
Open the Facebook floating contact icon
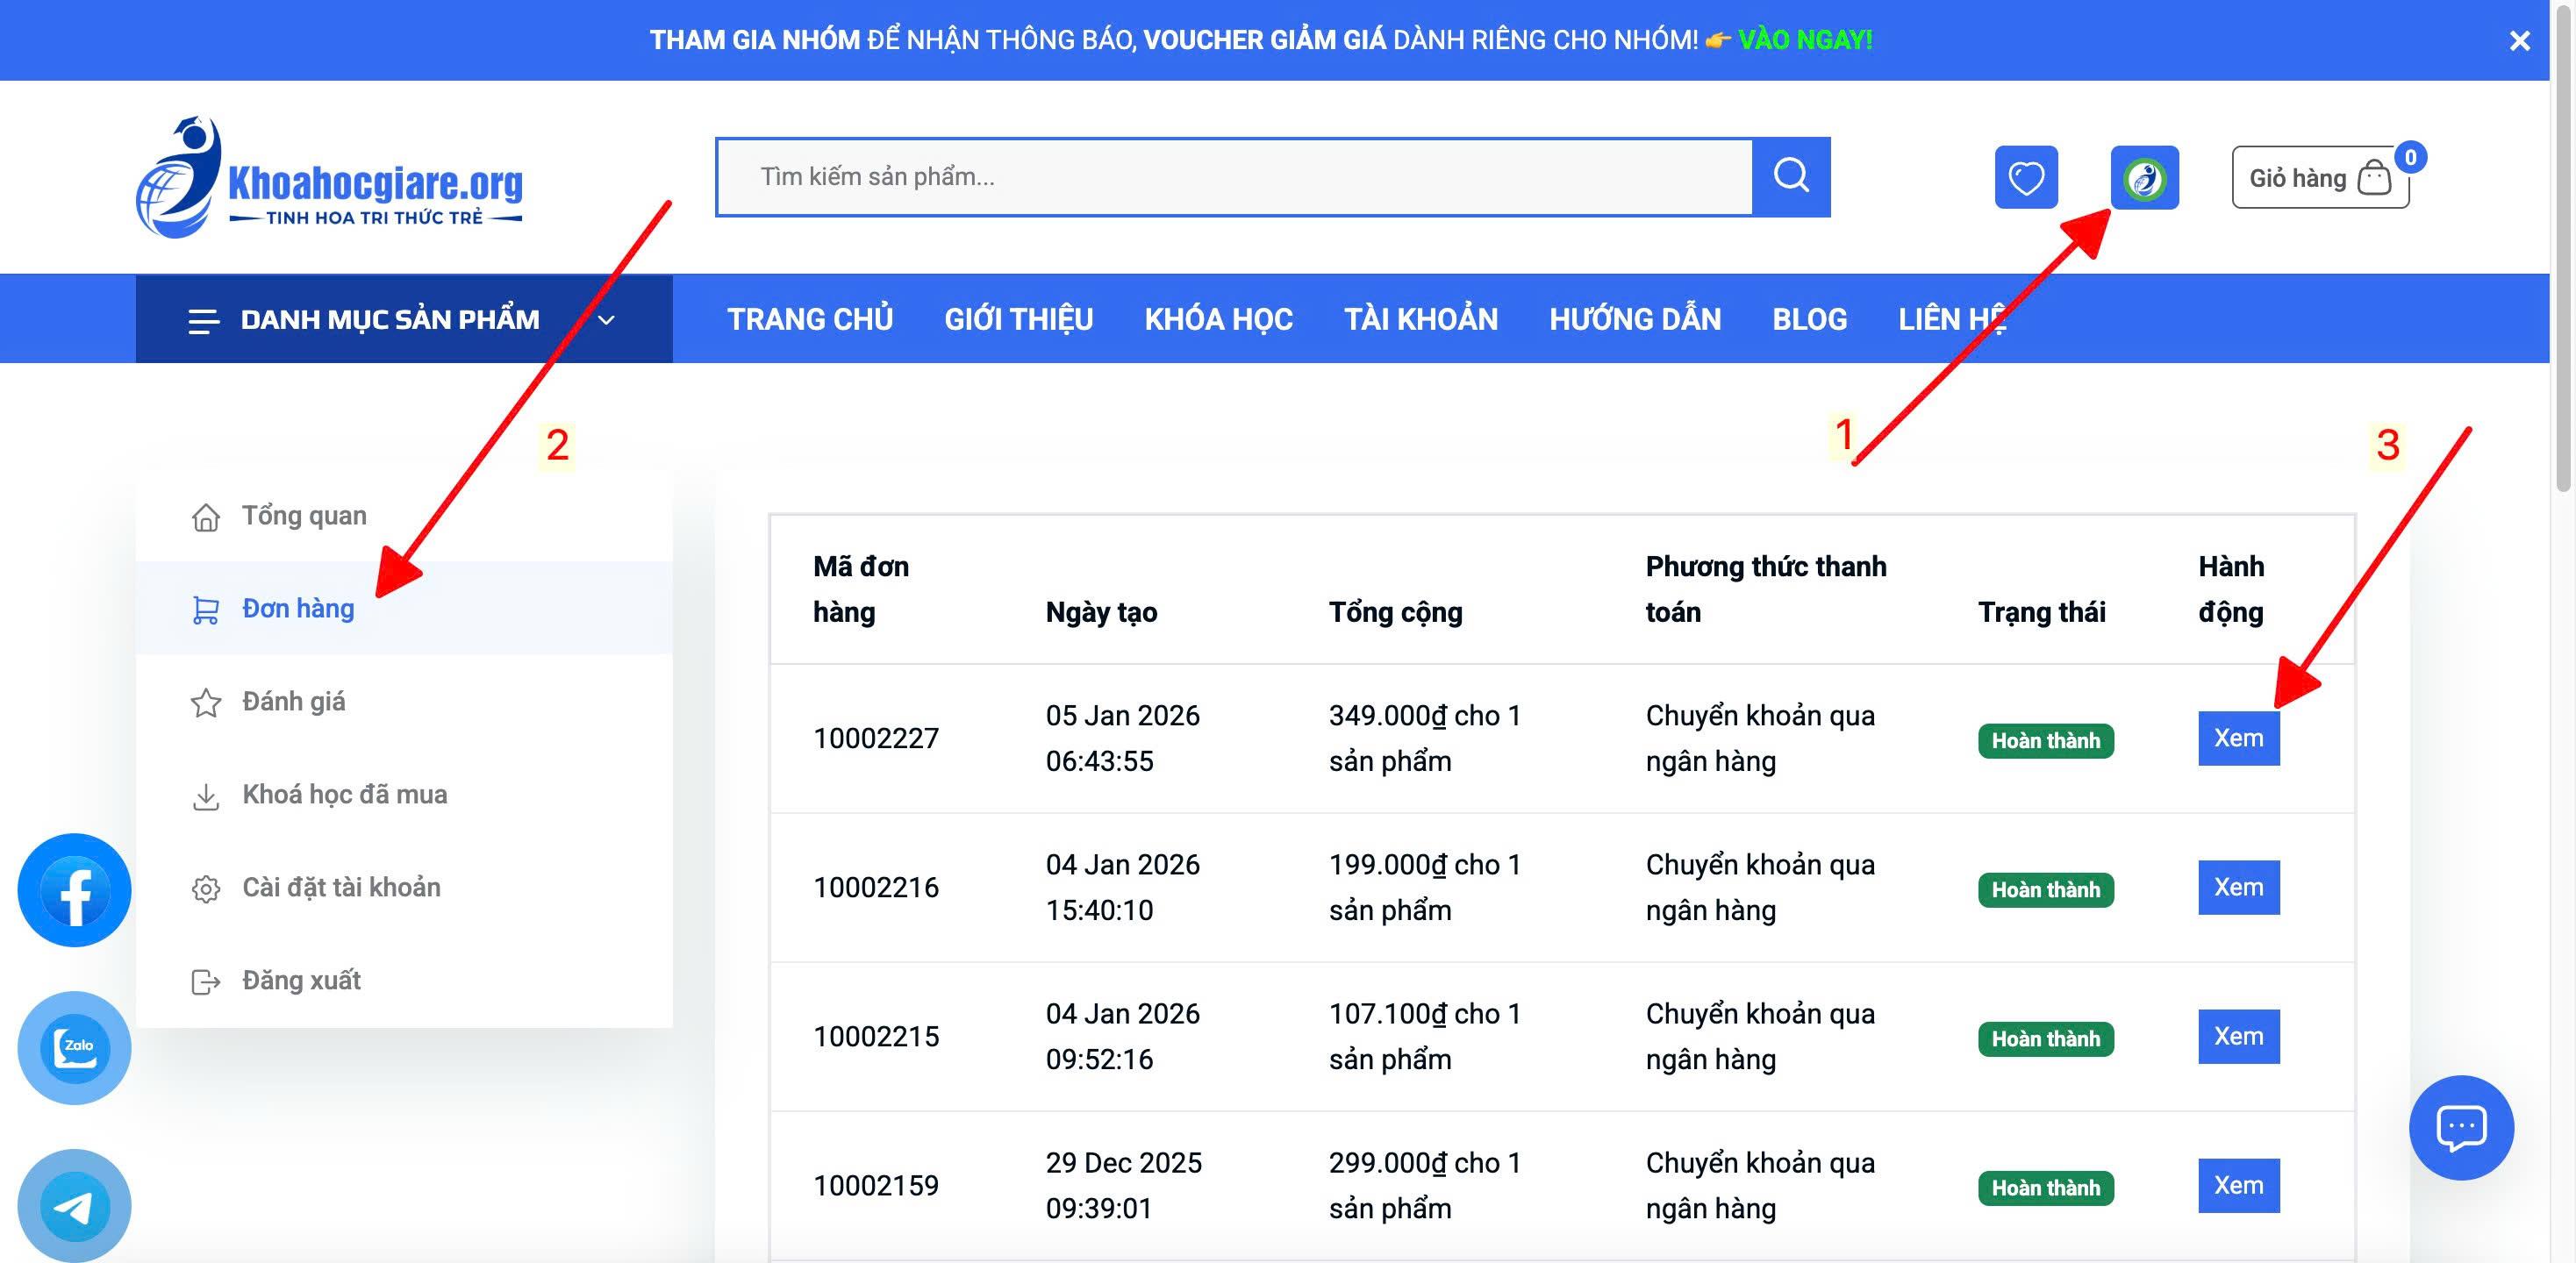74,890
